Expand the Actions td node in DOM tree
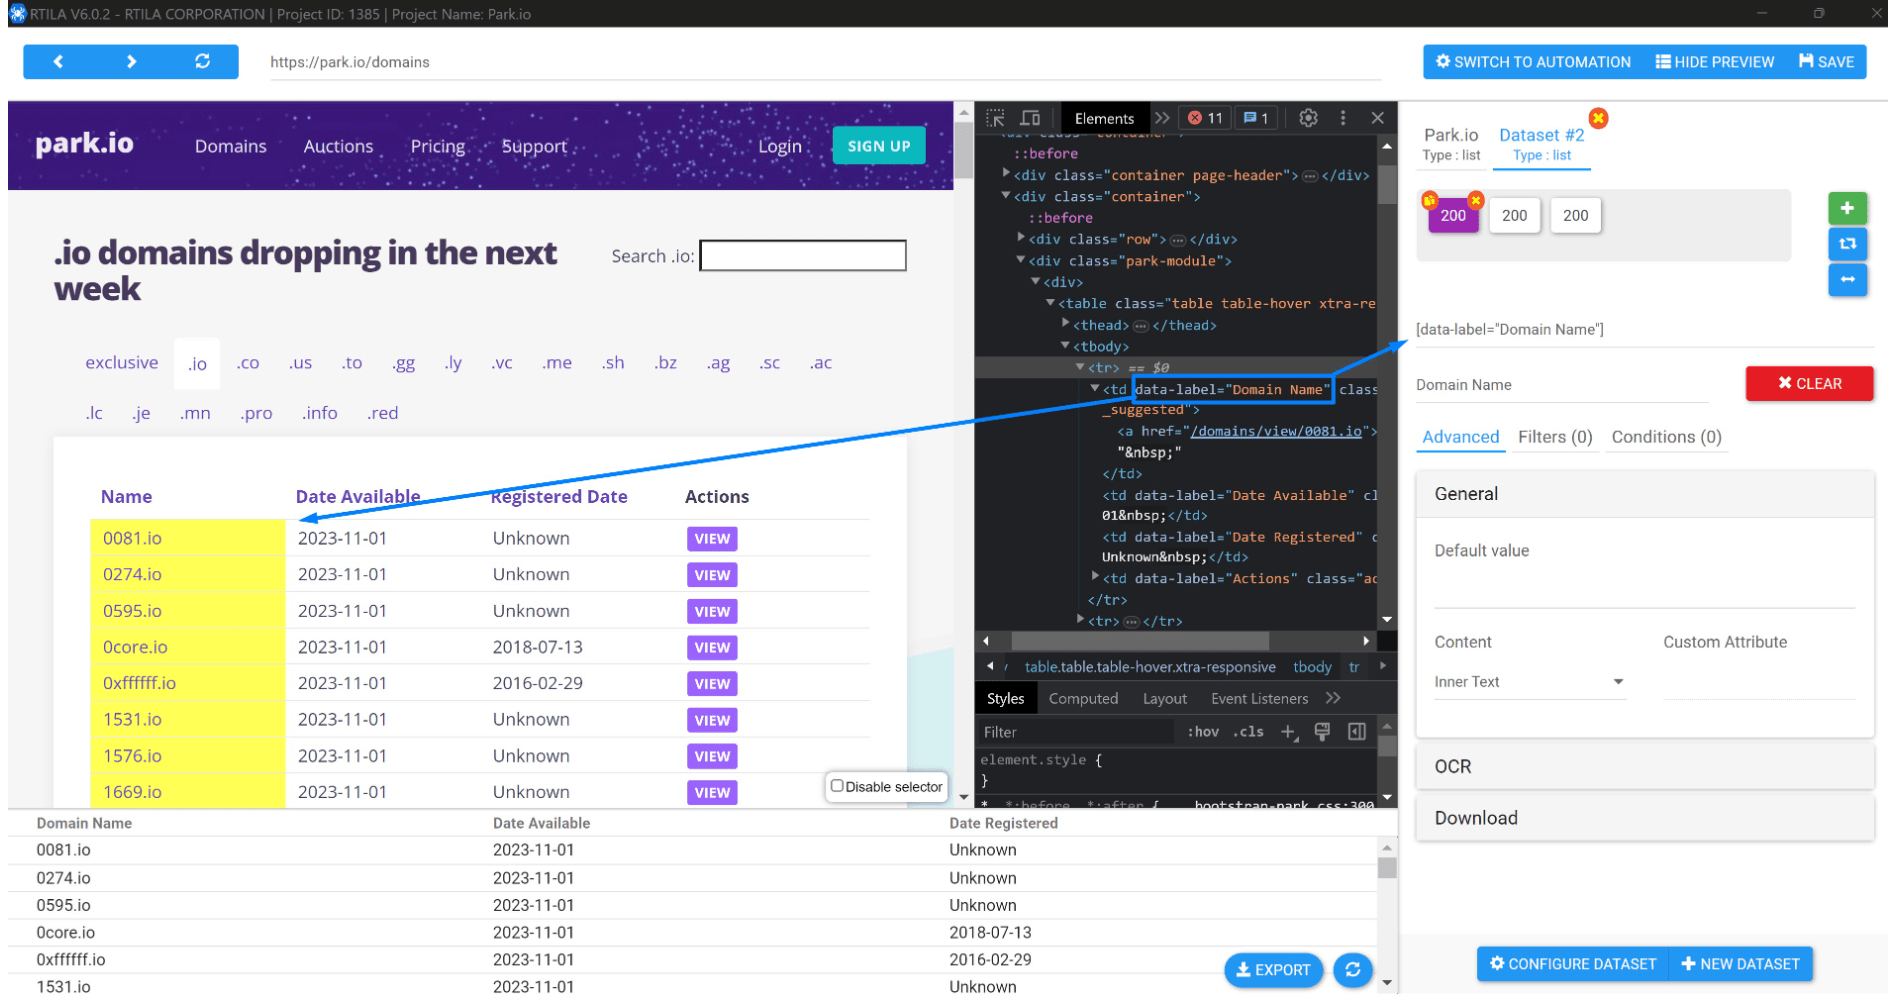Screen dimensions: 1891x1003 (1095, 577)
